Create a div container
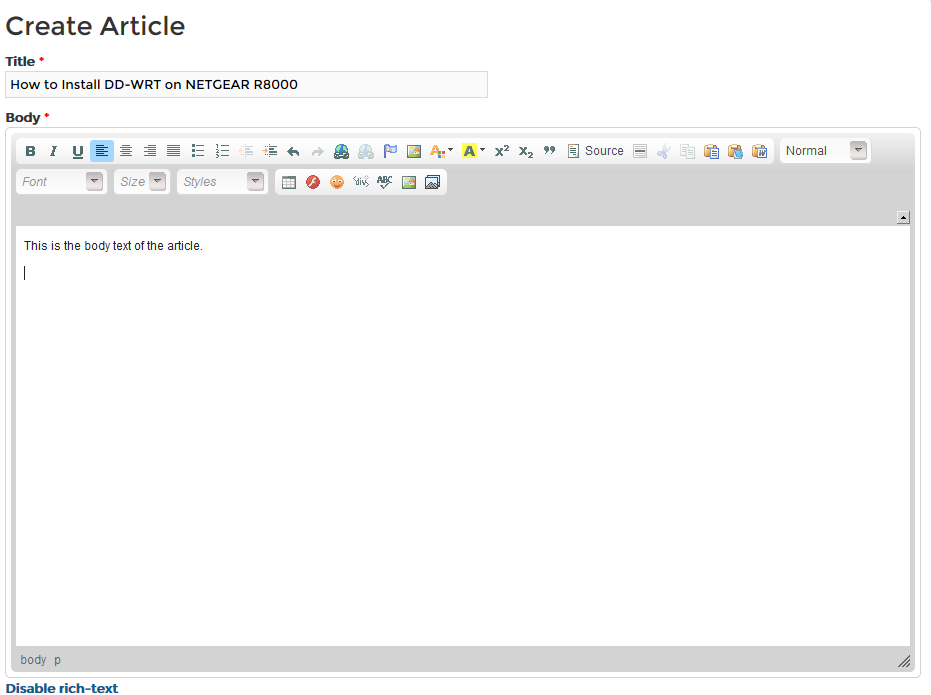Image resolution: width=931 pixels, height=695 pixels. pyautogui.click(x=360, y=182)
